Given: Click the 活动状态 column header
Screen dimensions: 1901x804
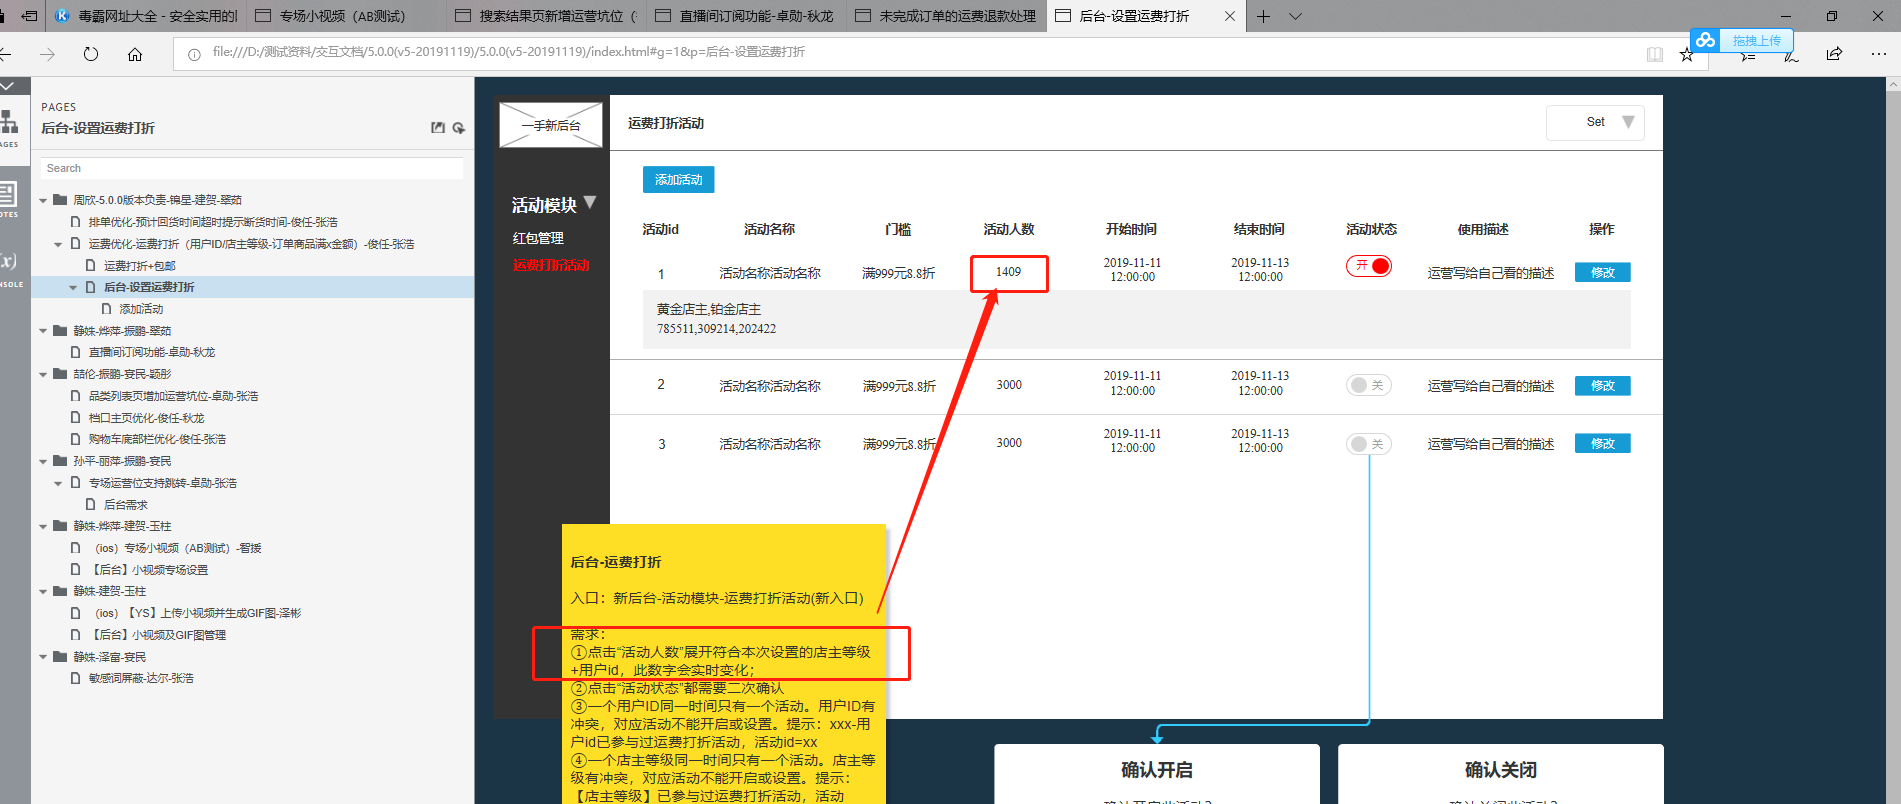Looking at the screenshot, I should 1371,229.
